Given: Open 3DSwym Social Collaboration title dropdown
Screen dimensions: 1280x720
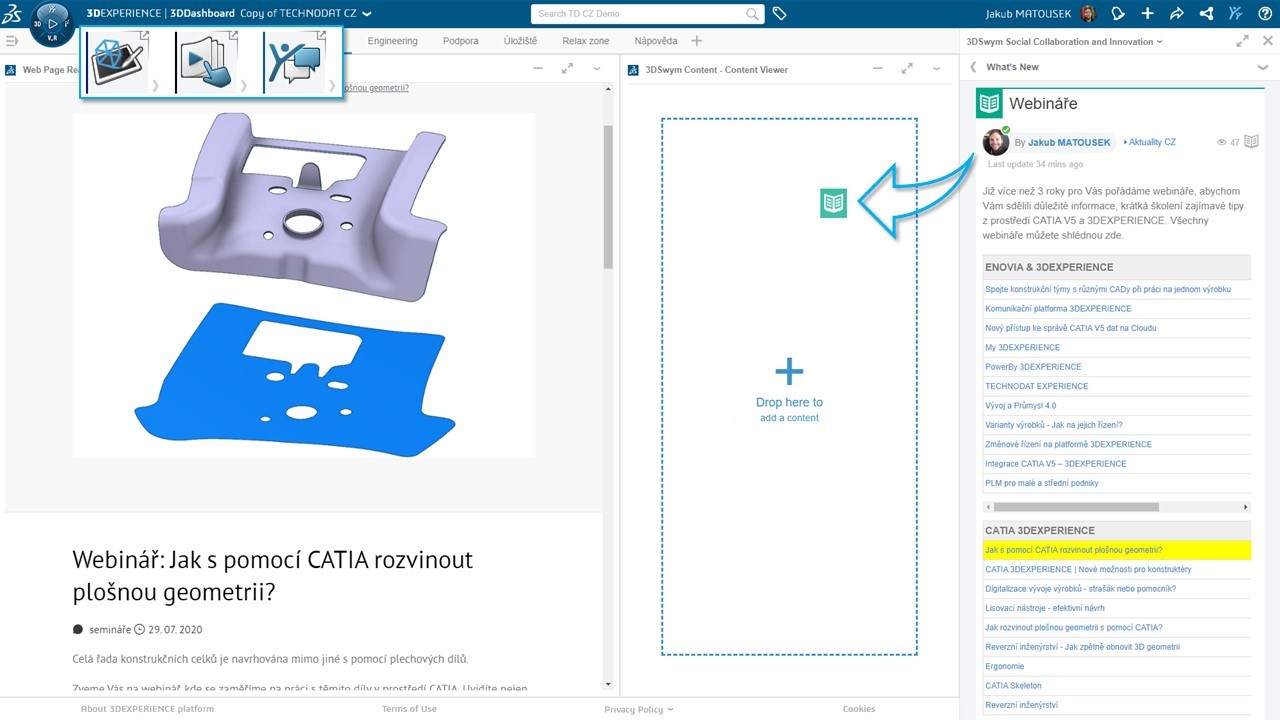Looking at the screenshot, I should 1159,42.
